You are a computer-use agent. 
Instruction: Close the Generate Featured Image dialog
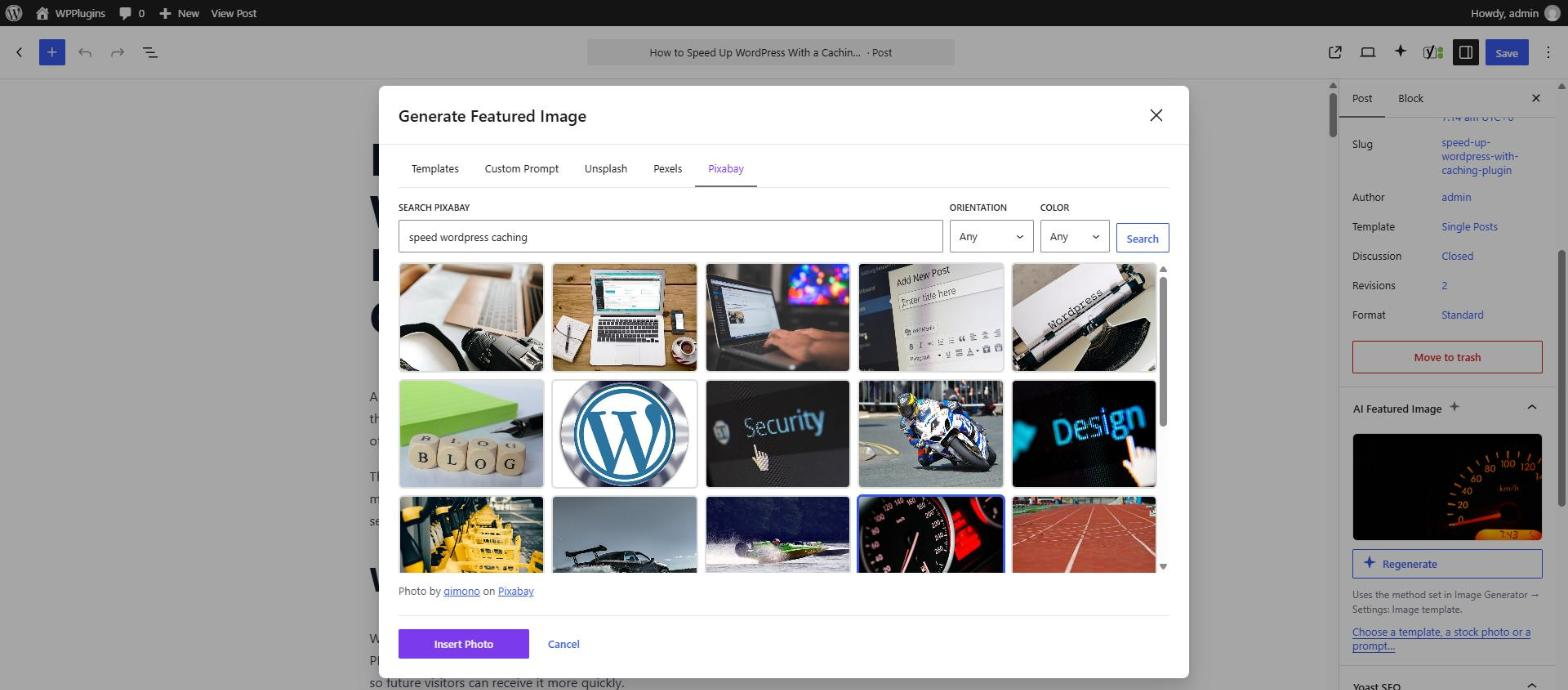click(1156, 115)
